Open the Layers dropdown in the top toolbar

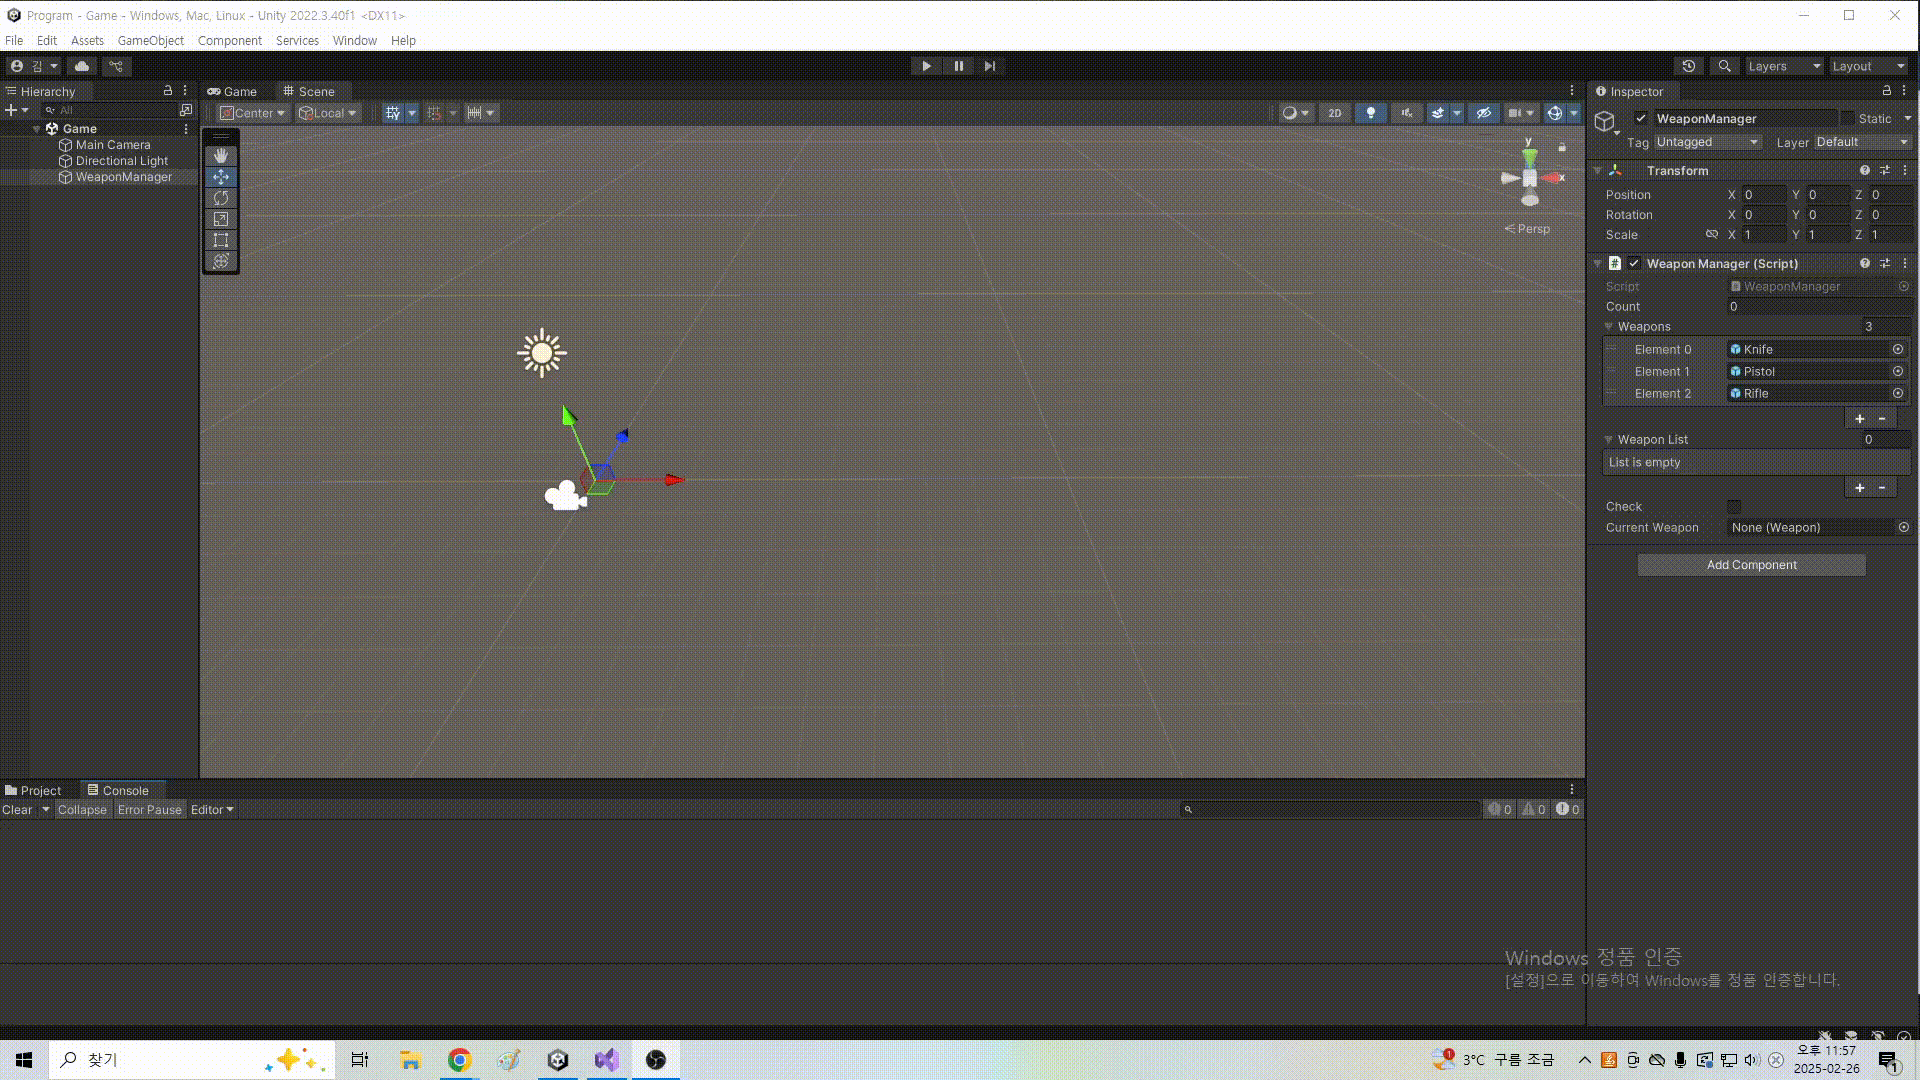pyautogui.click(x=1783, y=66)
